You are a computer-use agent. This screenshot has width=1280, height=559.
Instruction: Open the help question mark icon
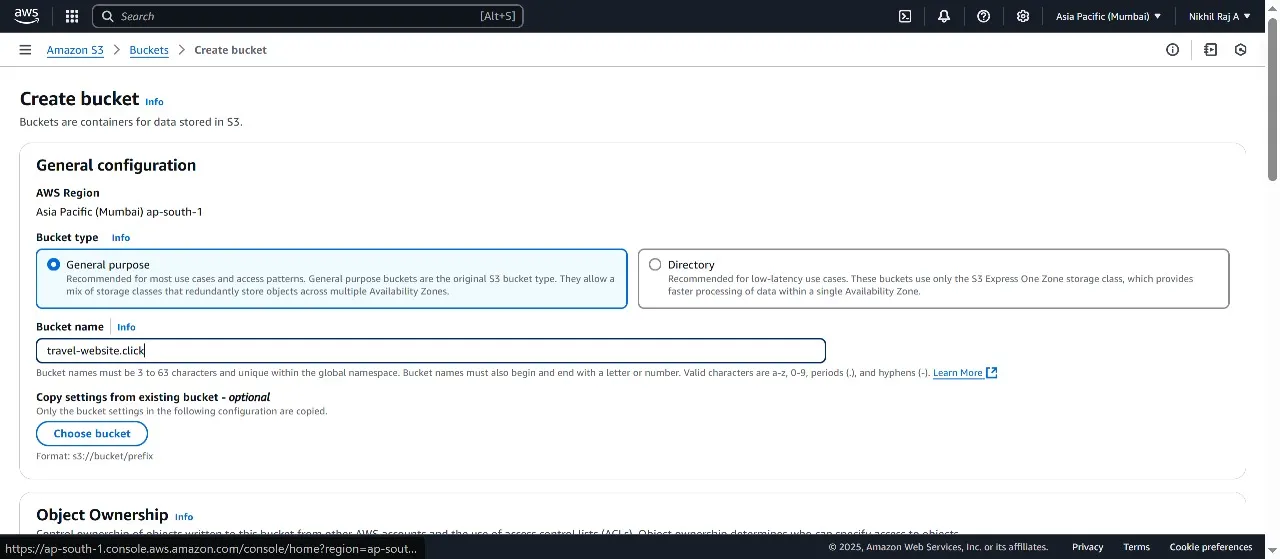click(x=984, y=16)
